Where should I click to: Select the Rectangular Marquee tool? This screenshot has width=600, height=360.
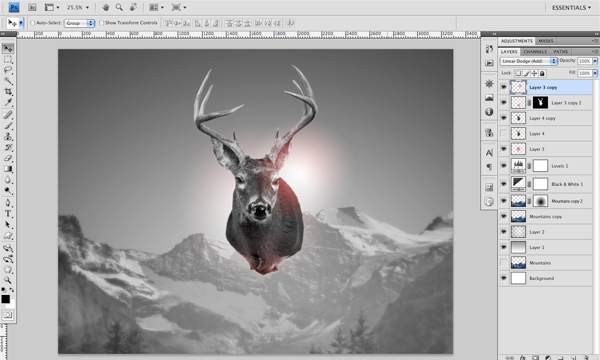point(8,59)
